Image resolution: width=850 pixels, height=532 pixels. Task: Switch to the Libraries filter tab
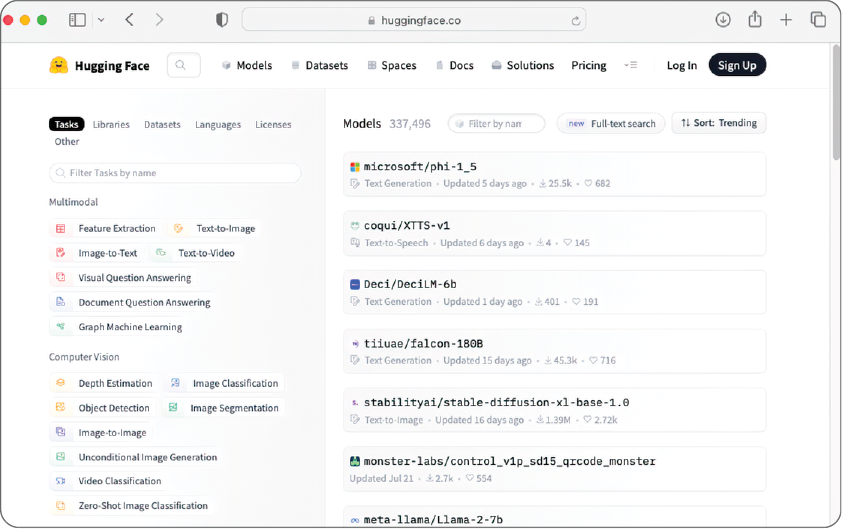(111, 124)
